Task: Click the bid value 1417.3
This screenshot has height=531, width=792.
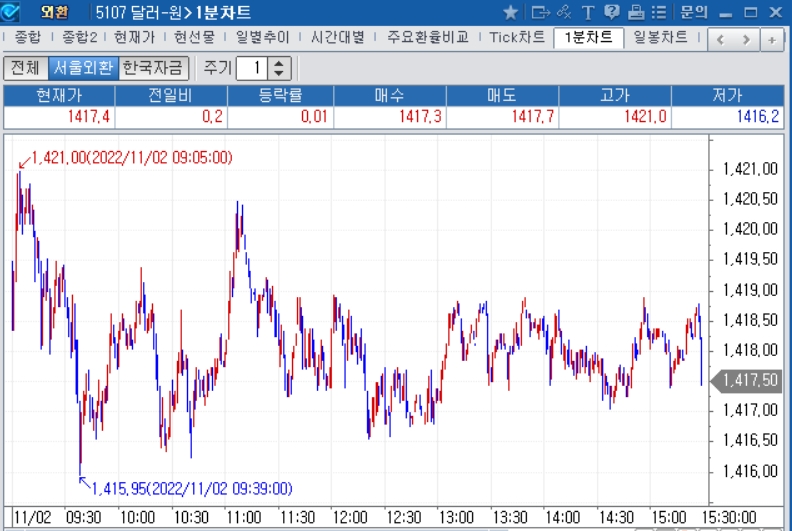Action: point(420,117)
